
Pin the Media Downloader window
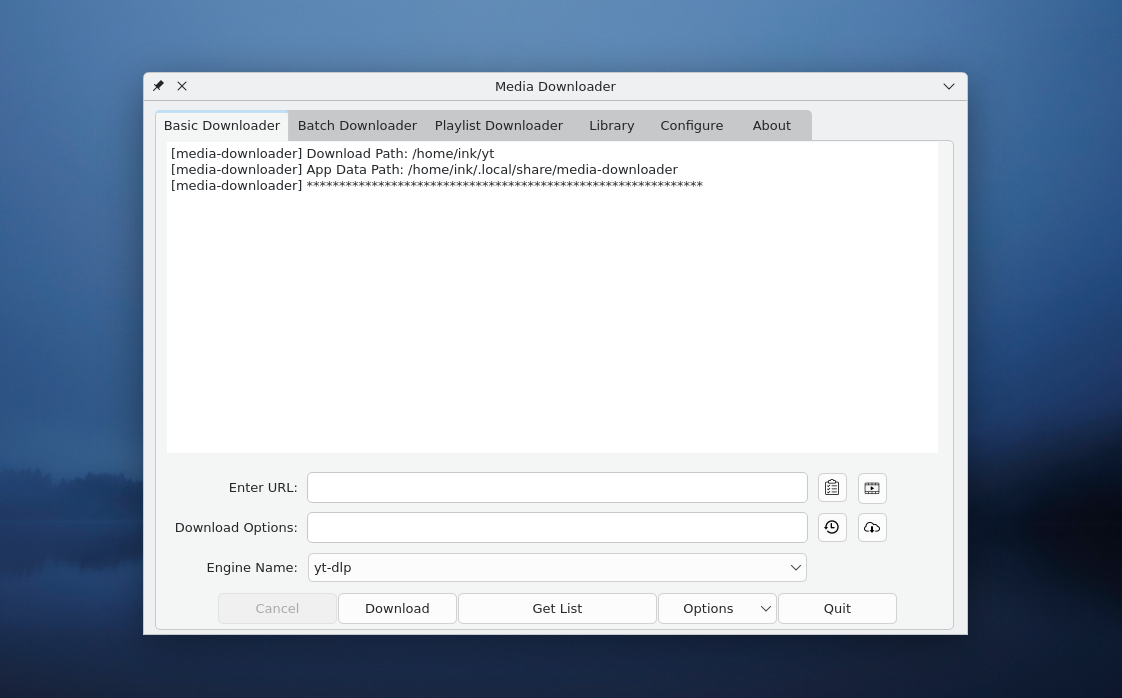pyautogui.click(x=158, y=86)
